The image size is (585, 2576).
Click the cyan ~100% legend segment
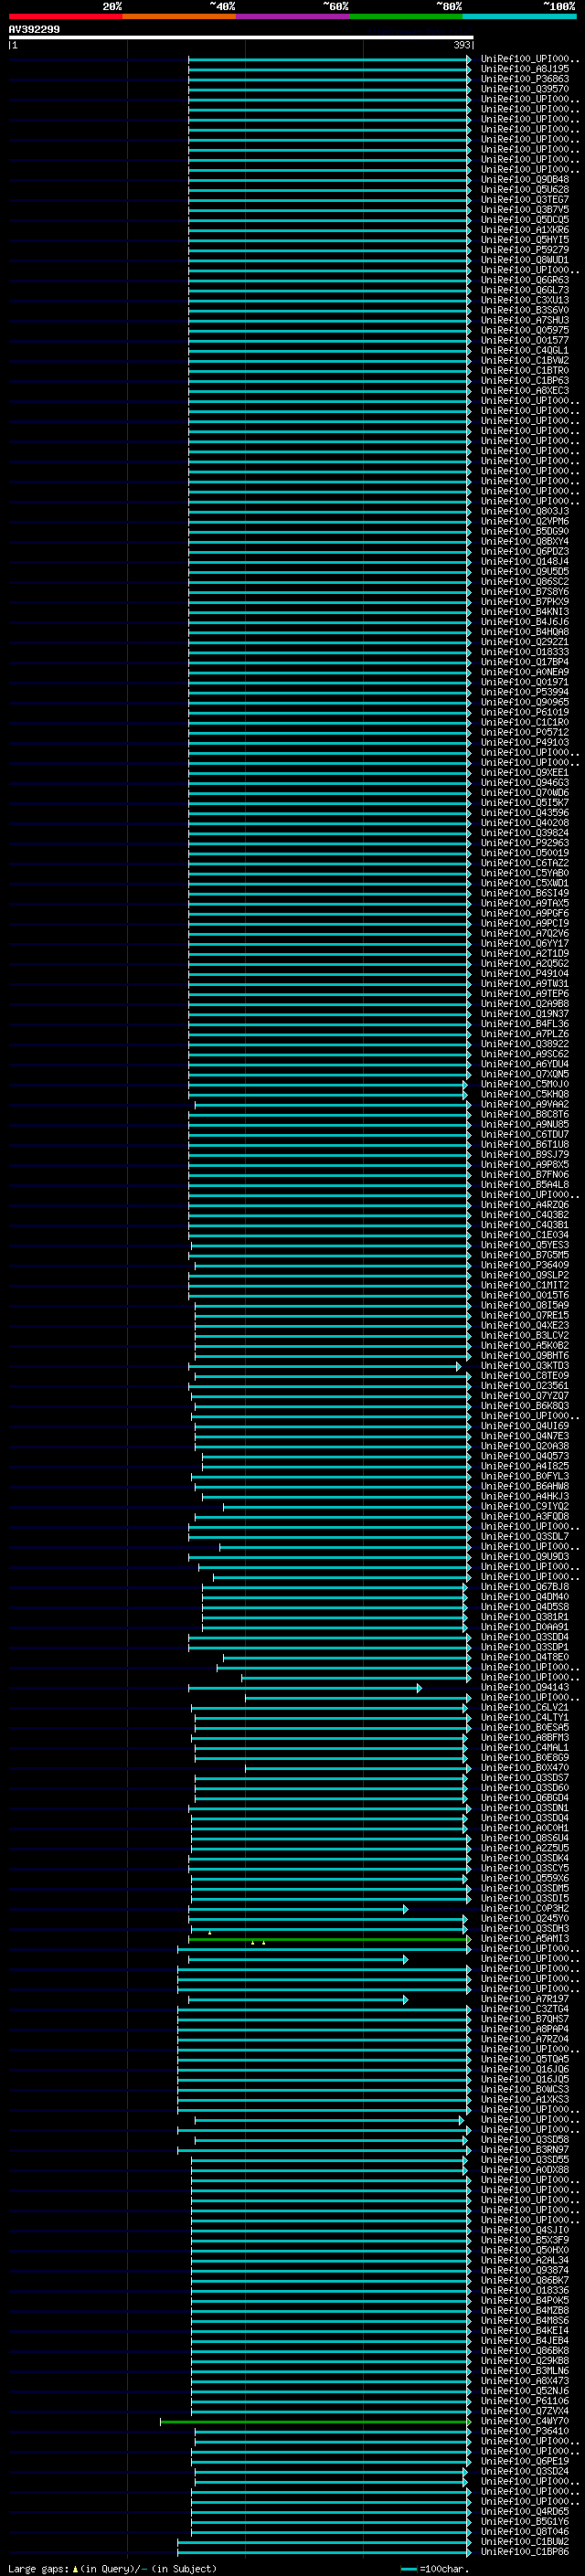520,16
